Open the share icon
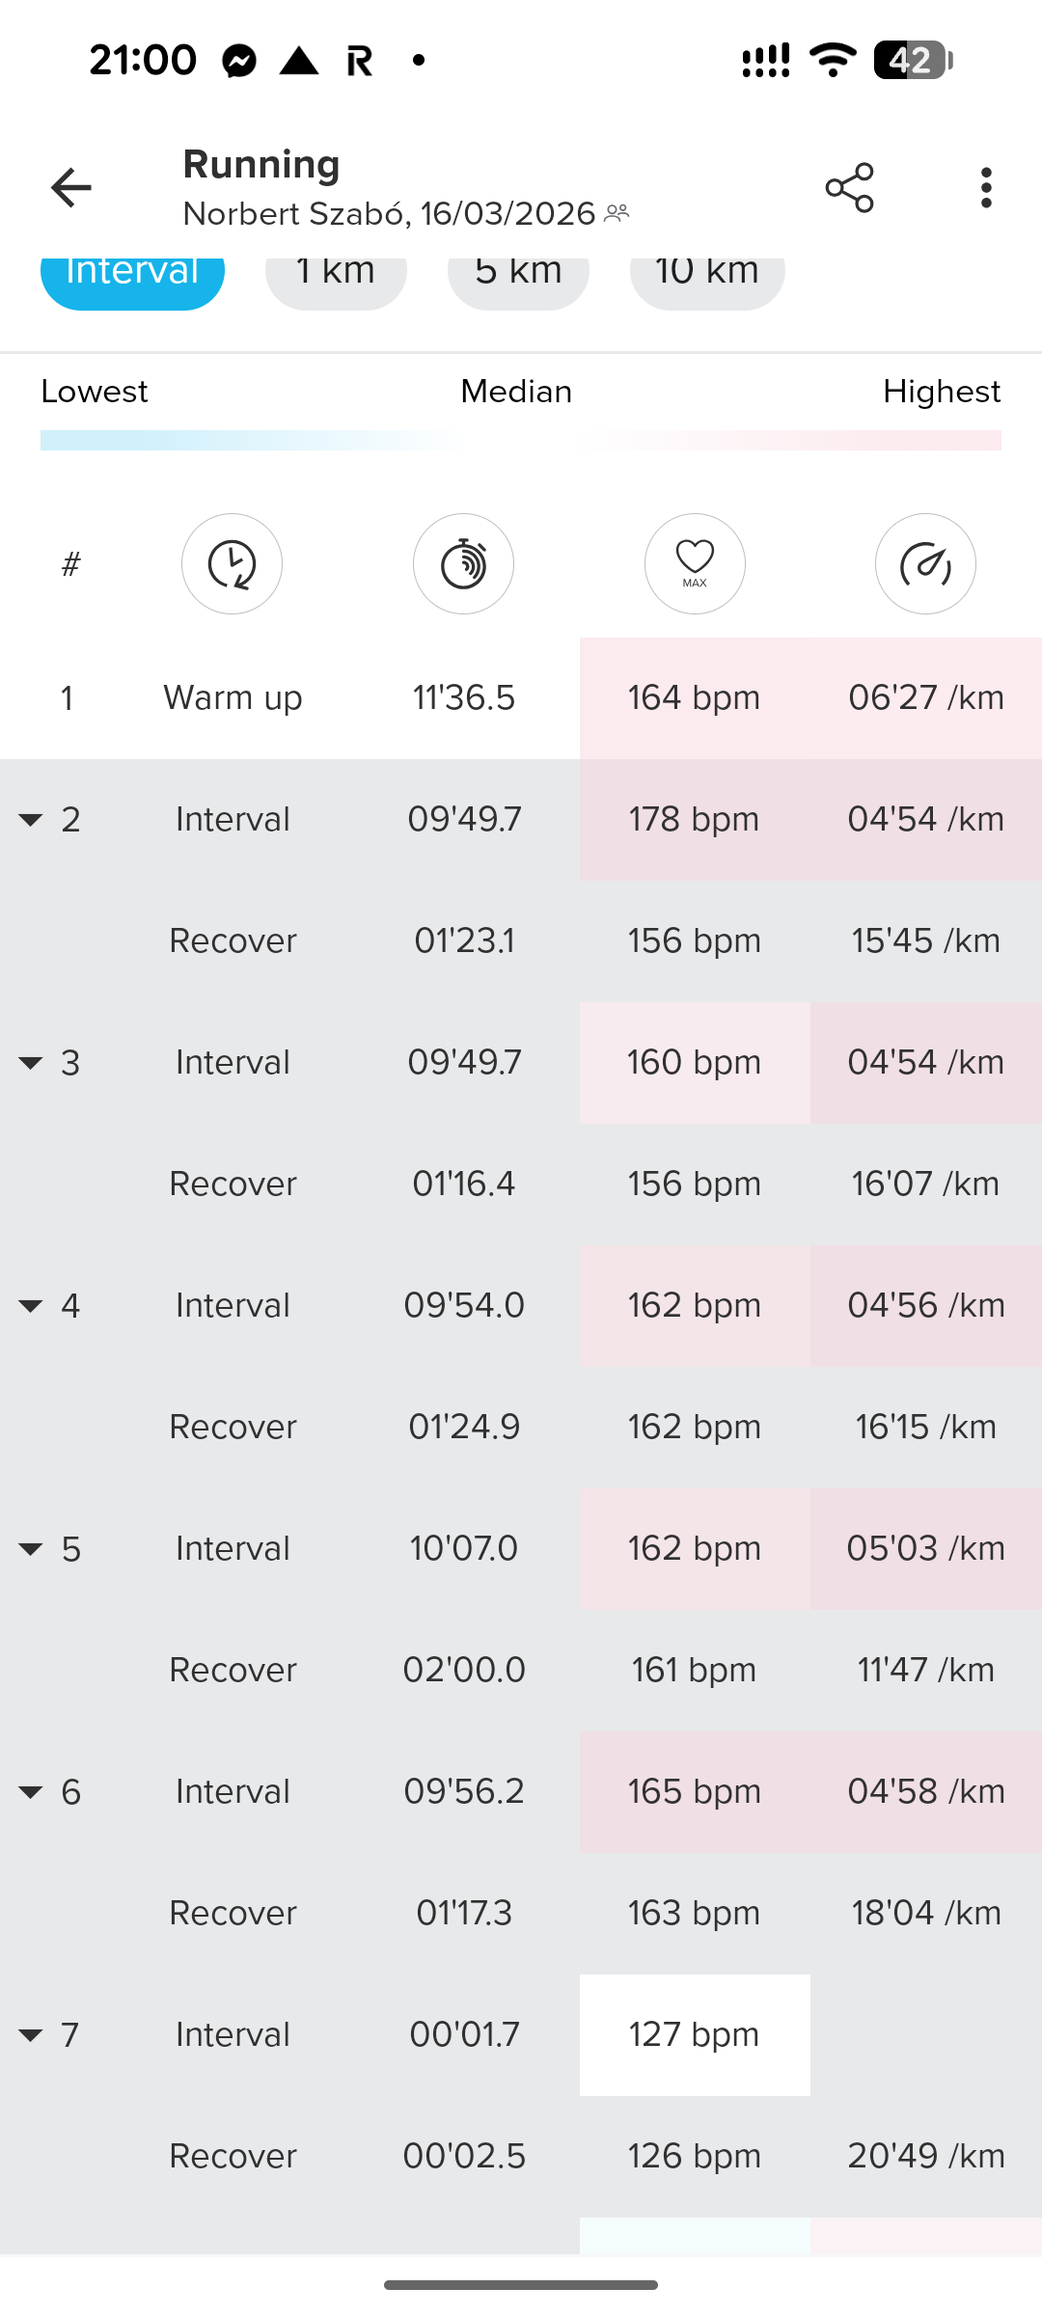This screenshot has height=2315, width=1042. pyautogui.click(x=849, y=188)
